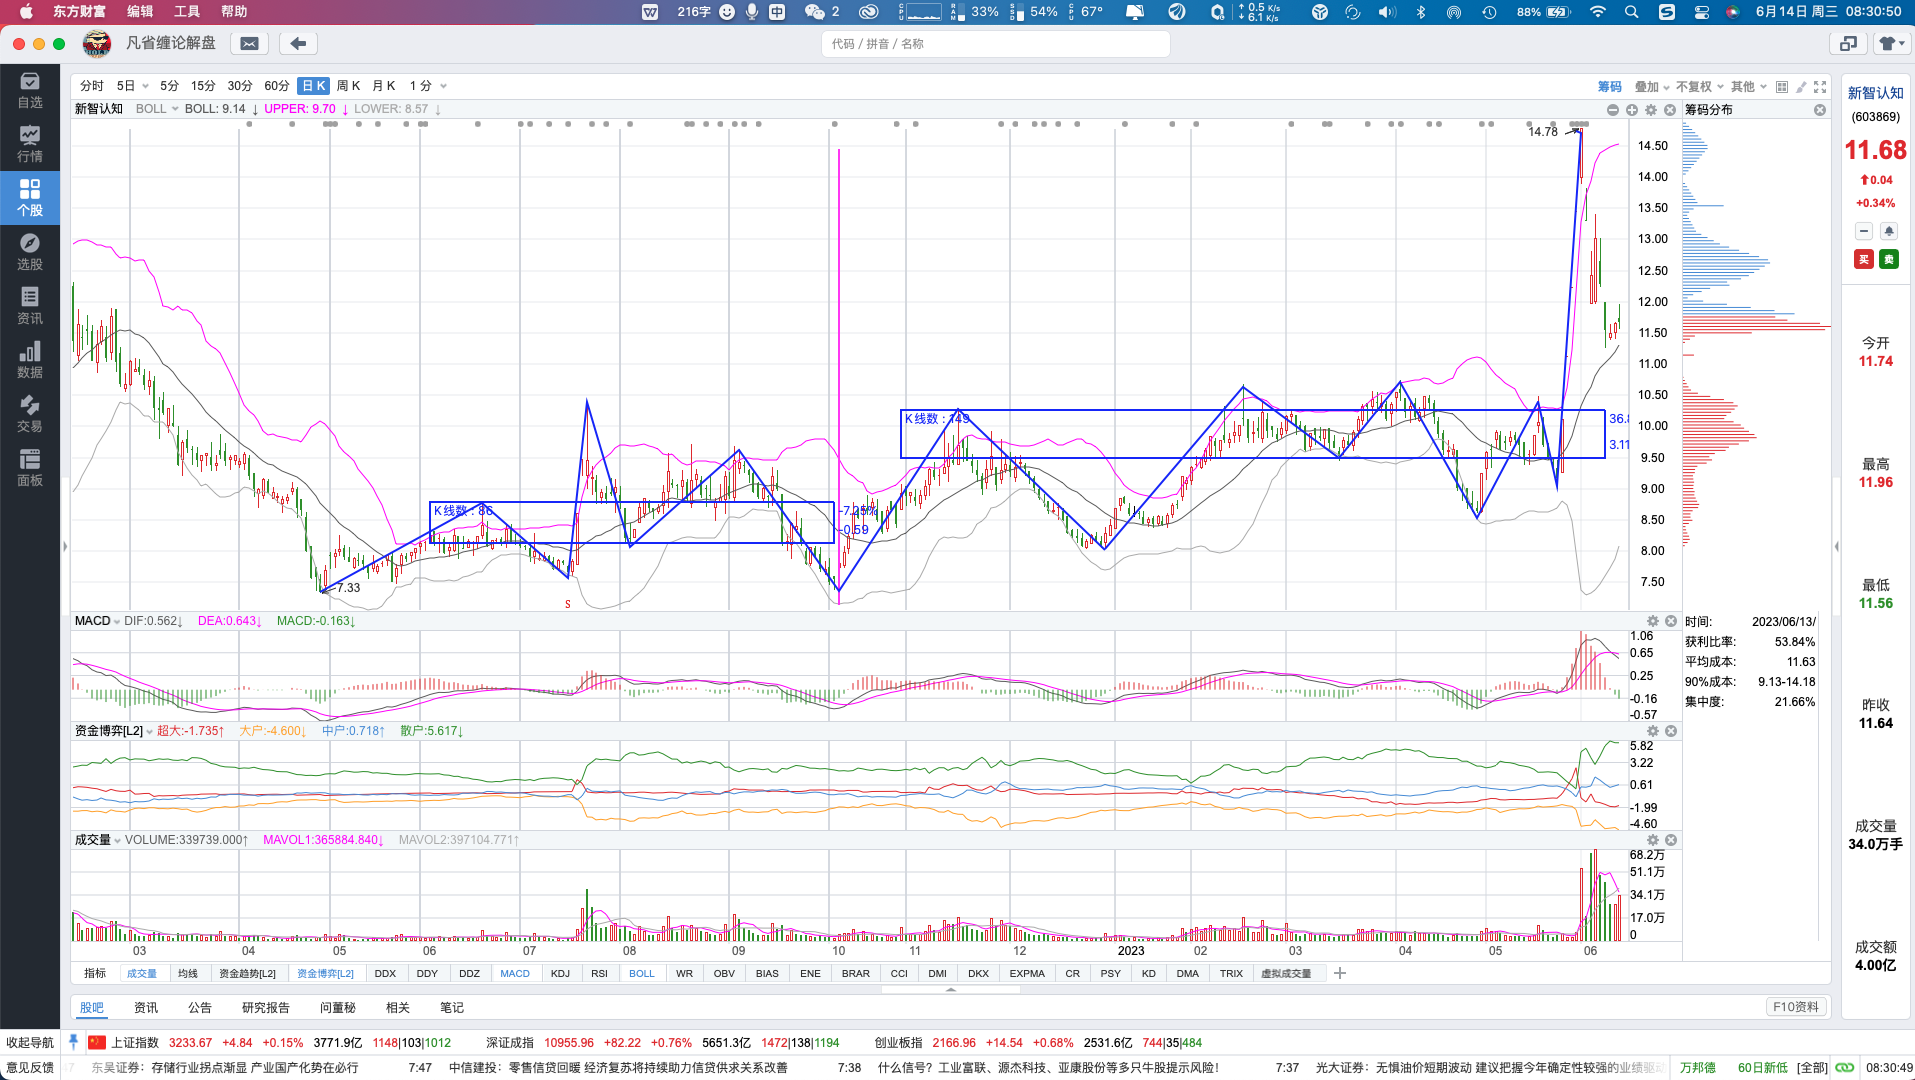Click the mail envelope icon
This screenshot has height=1080, width=1915.
coord(250,43)
